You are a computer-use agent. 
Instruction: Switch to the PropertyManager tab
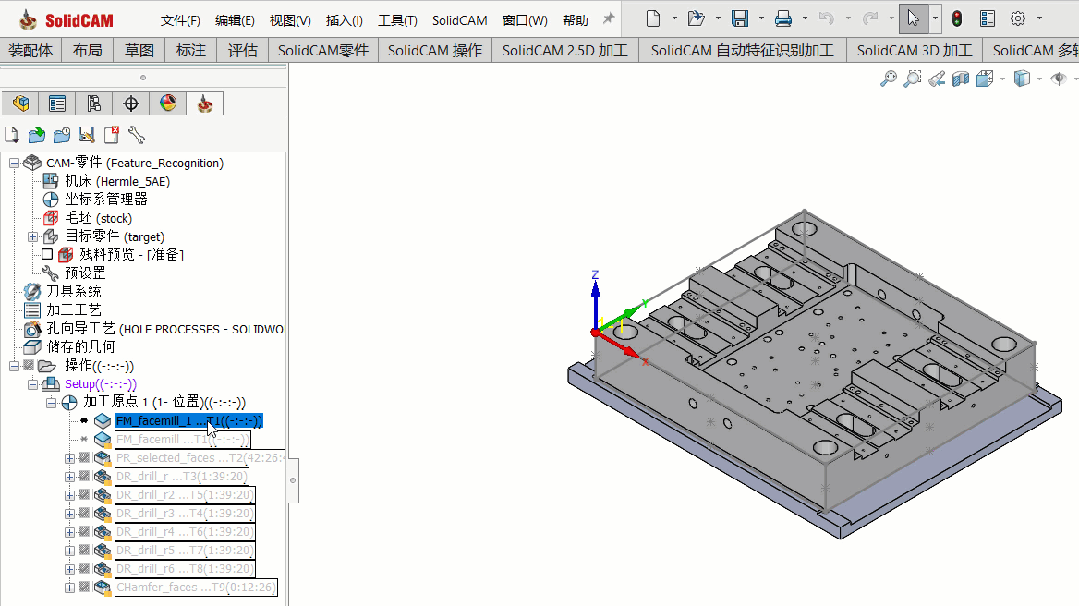click(x=57, y=104)
